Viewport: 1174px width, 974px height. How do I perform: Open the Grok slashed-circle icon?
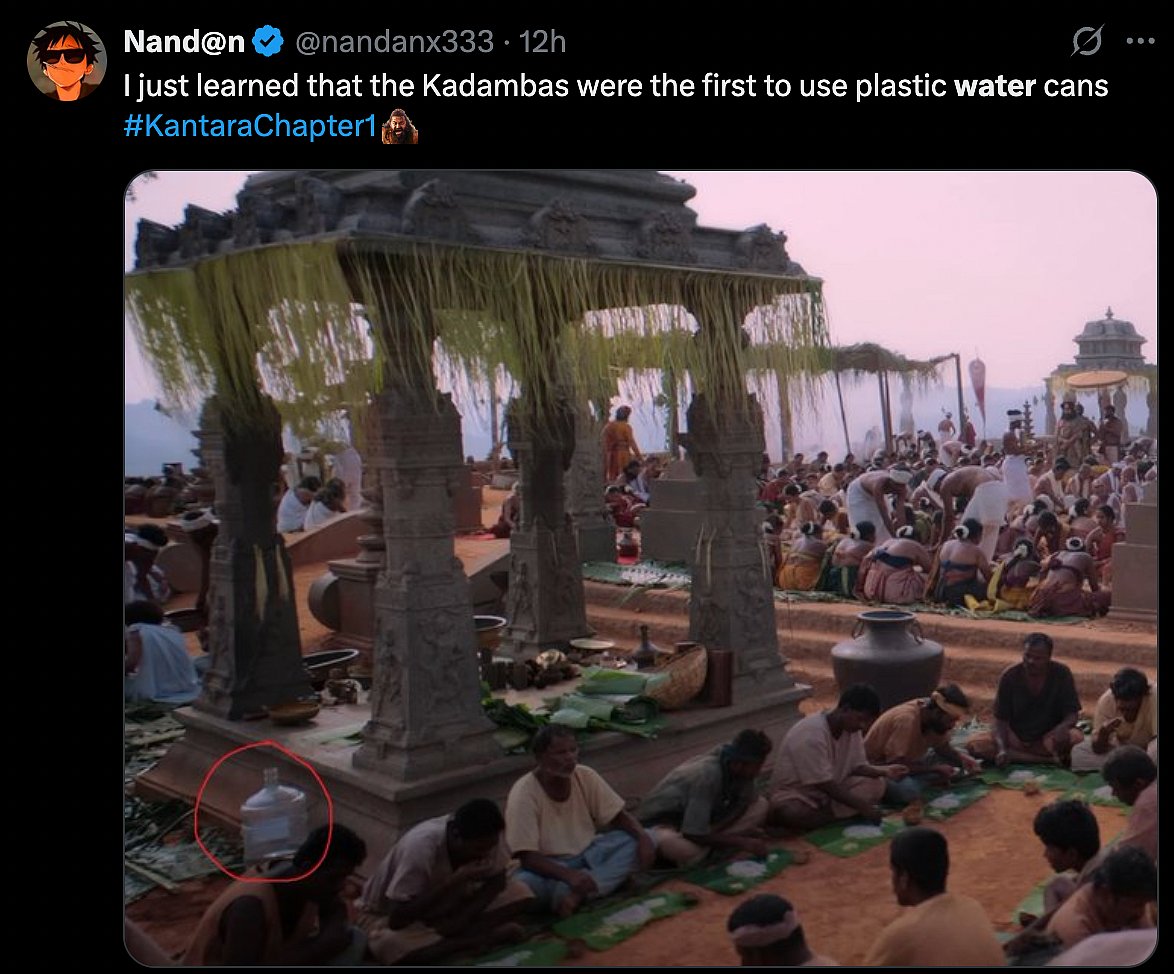coord(1087,42)
